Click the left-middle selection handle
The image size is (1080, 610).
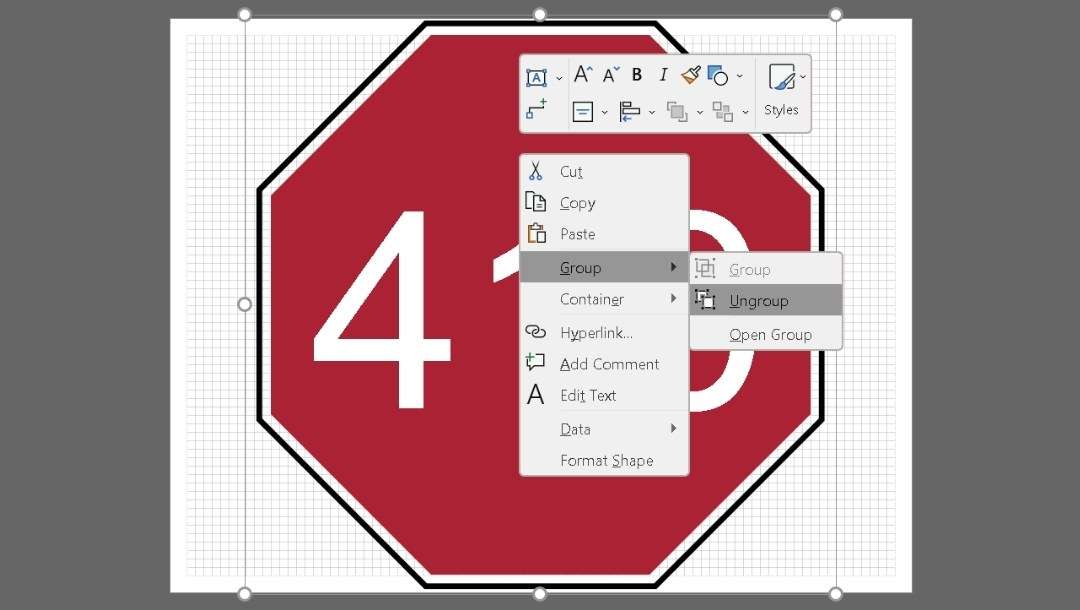[243, 303]
